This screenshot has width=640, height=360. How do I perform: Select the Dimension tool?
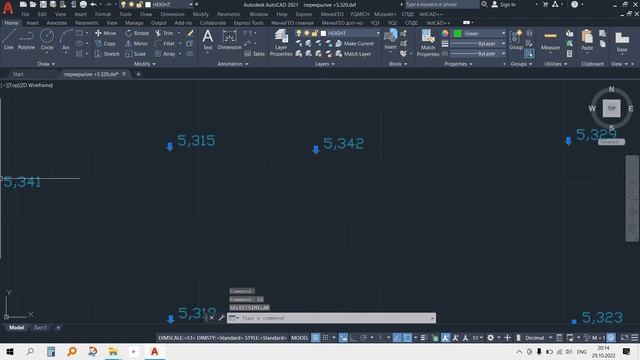click(229, 40)
